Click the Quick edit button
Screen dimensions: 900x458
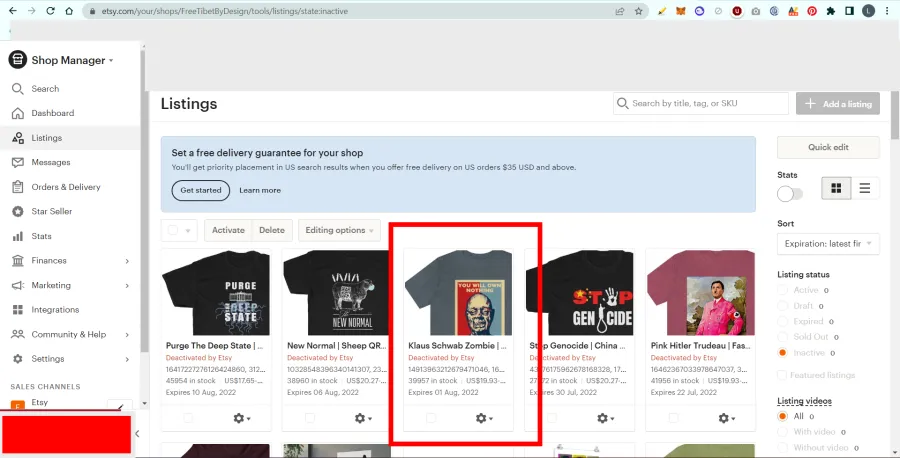click(828, 147)
